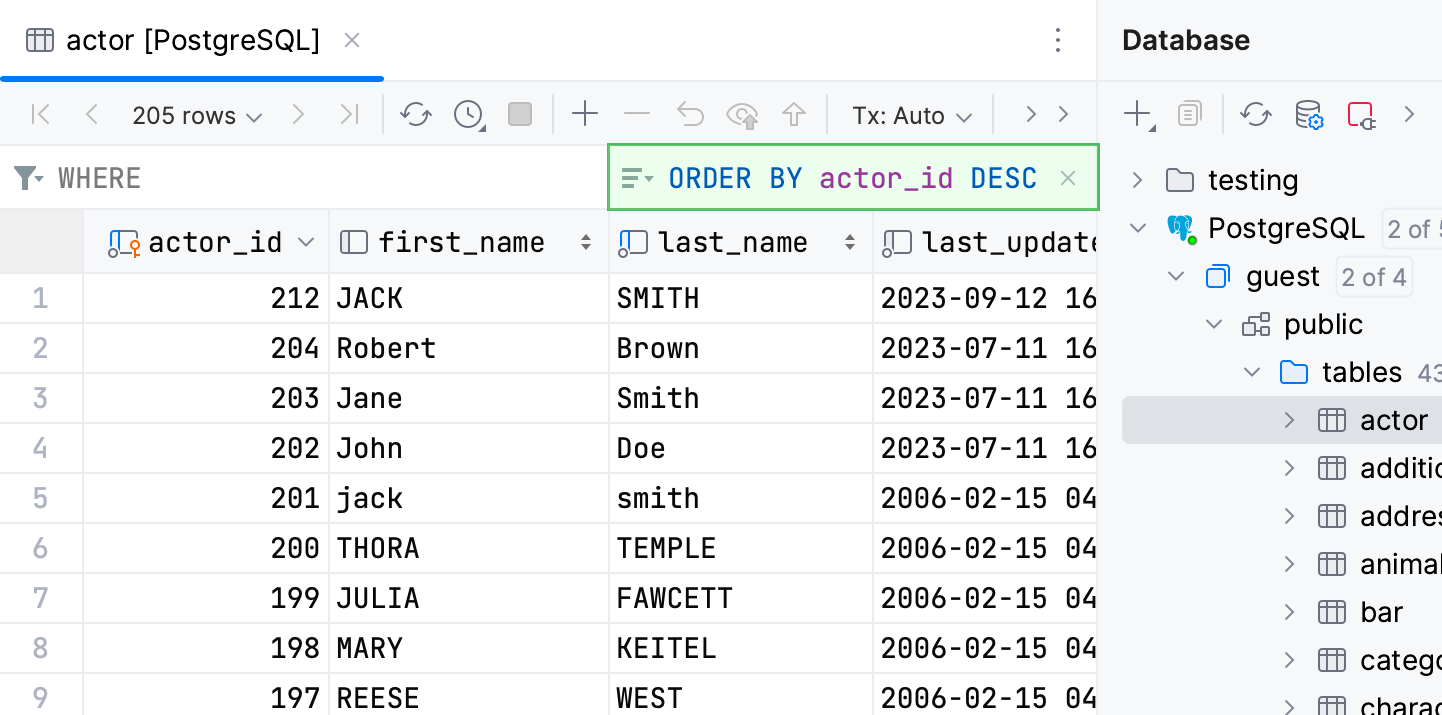The width and height of the screenshot is (1442, 715).
Task: Click the delete row icon
Action: pos(637,115)
